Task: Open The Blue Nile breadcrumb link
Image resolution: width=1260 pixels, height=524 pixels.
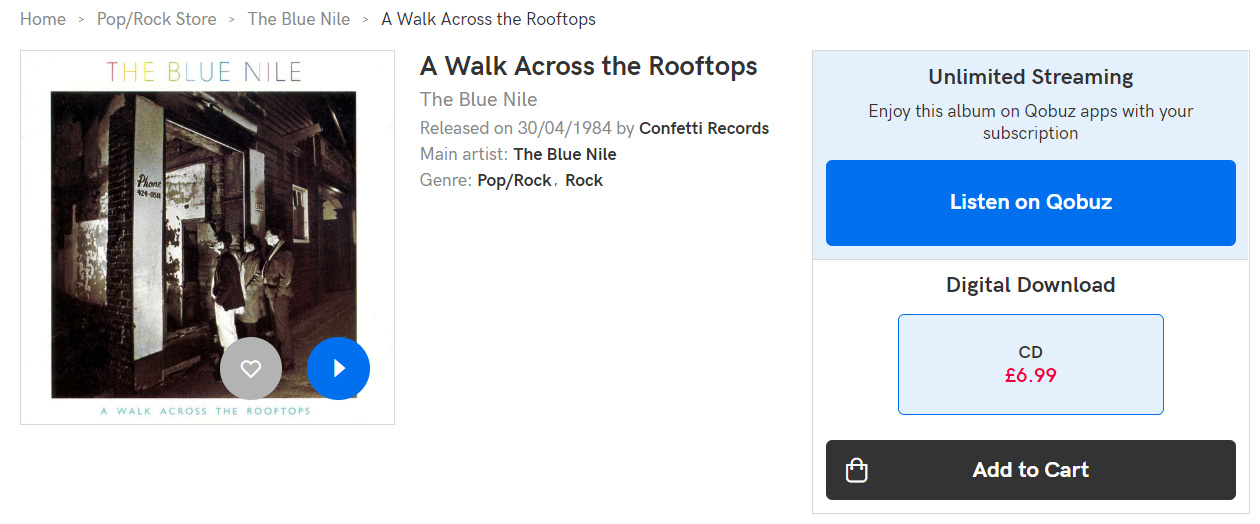Action: pos(299,19)
